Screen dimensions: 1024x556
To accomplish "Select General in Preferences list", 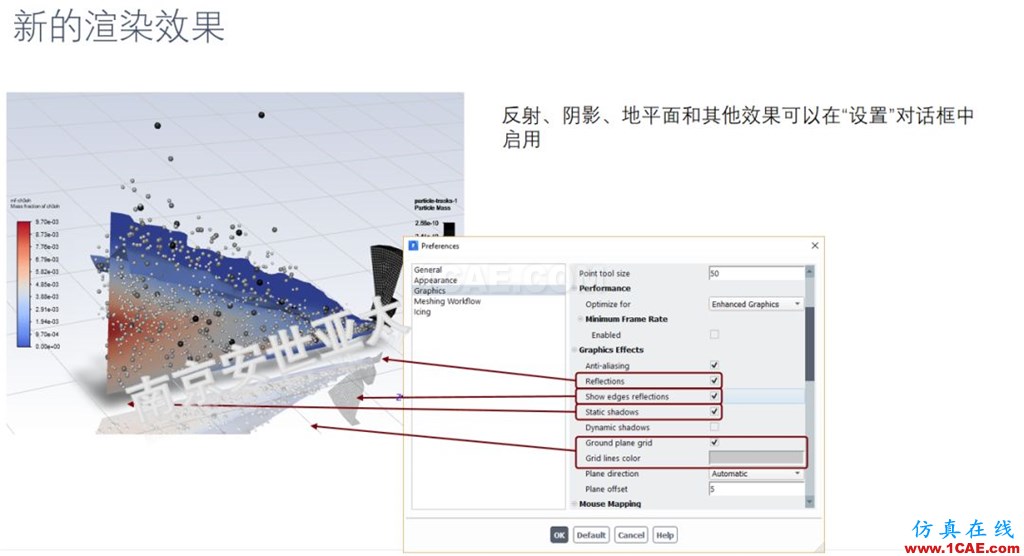I will point(428,270).
